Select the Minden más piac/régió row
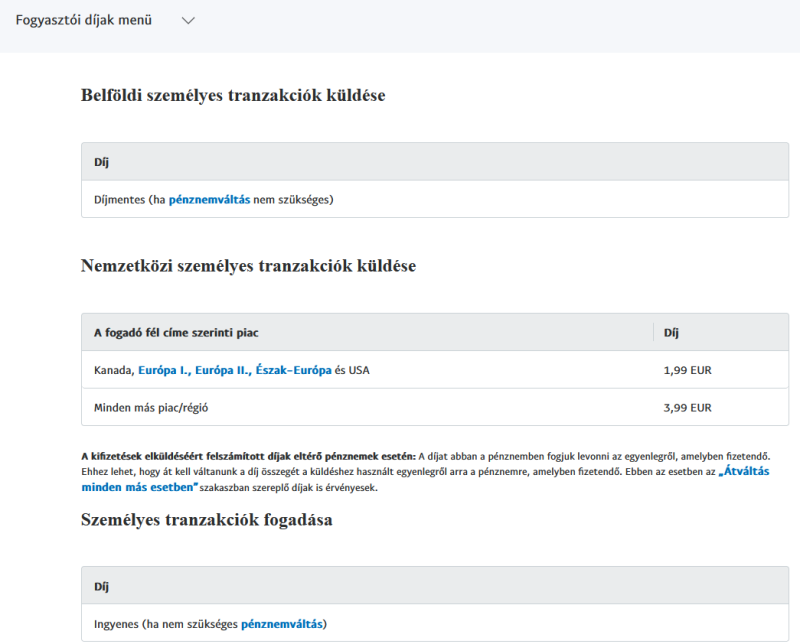 435,407
